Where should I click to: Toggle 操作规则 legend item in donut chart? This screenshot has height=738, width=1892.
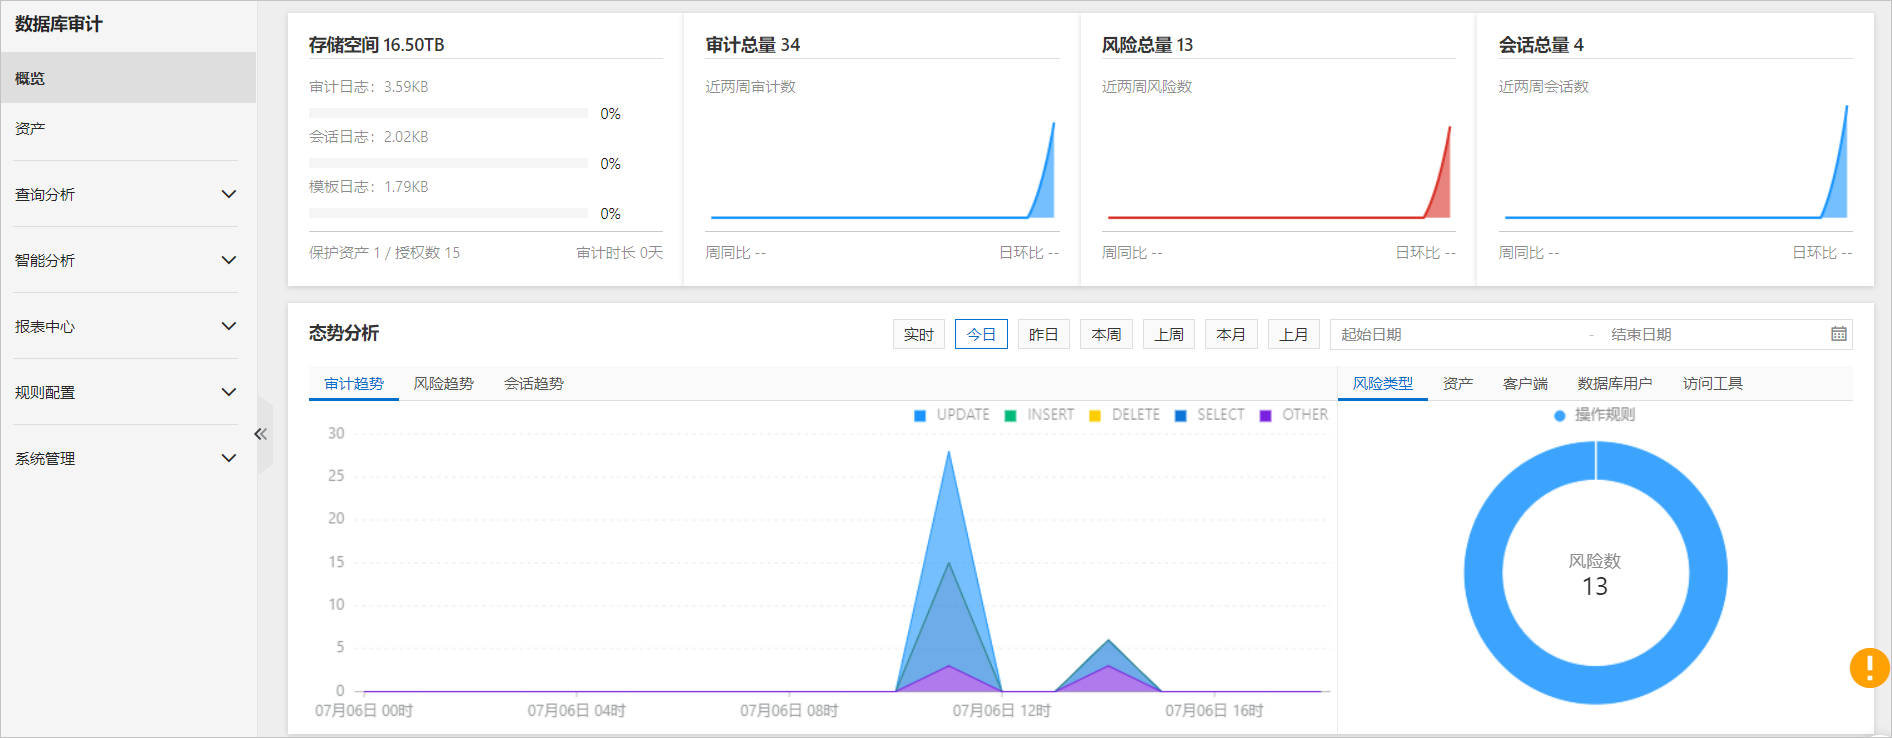coord(1595,415)
